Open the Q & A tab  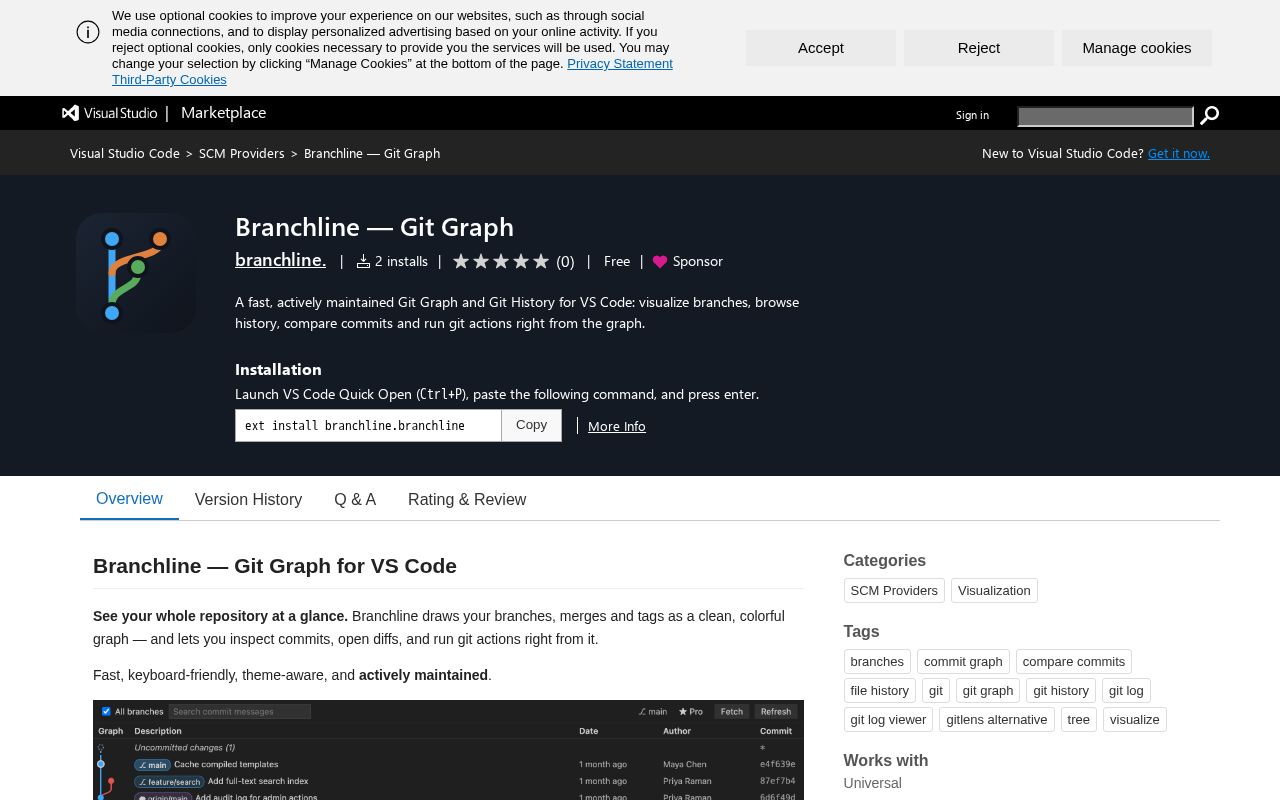pos(355,500)
